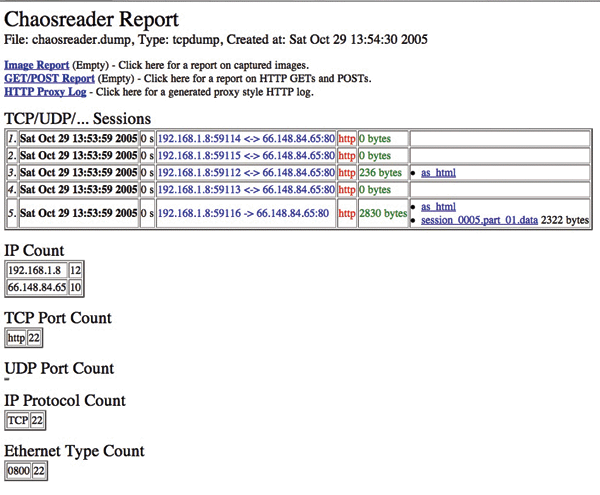Open as_html link in session 5 row

point(440,207)
